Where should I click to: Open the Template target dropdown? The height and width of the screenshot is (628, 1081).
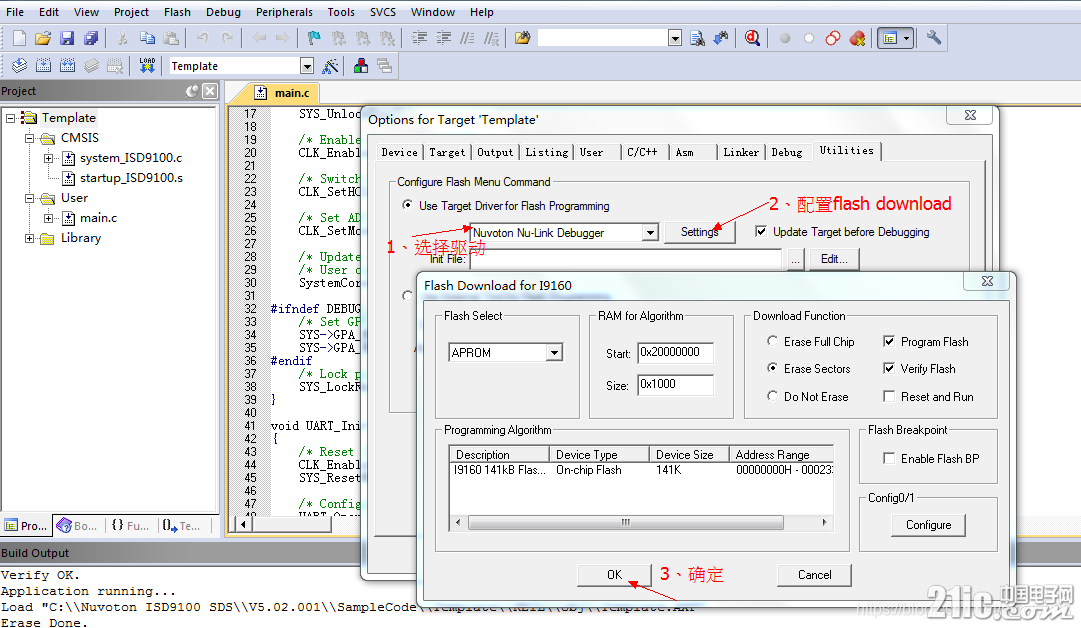pos(307,66)
